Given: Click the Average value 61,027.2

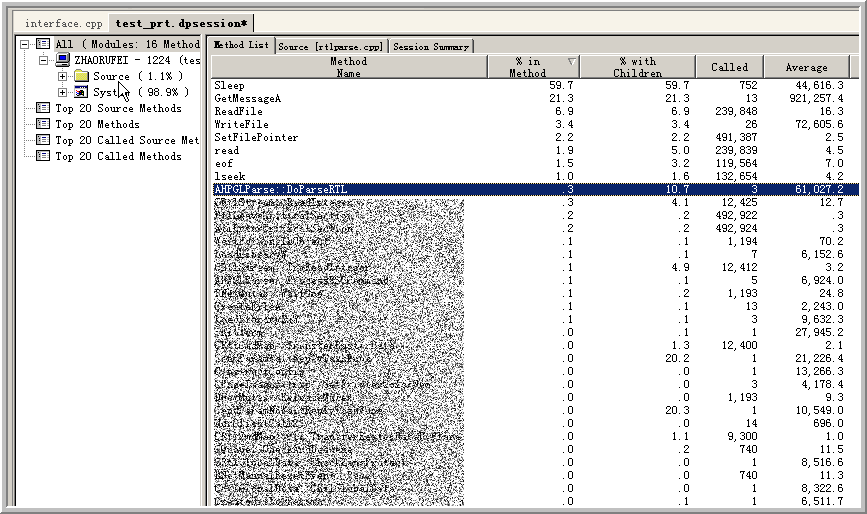Looking at the screenshot, I should 819,190.
